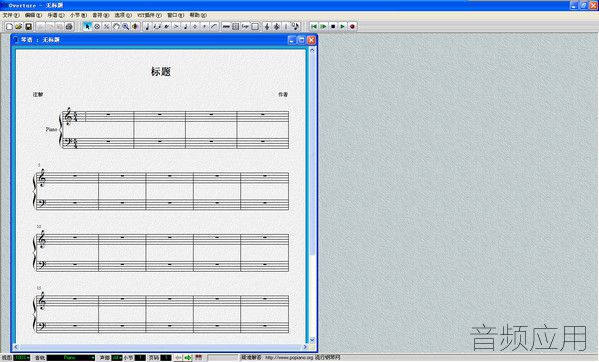Viewport: 599px width, 362px height.
Task: Open a file with the folder icon
Action: 19,26
